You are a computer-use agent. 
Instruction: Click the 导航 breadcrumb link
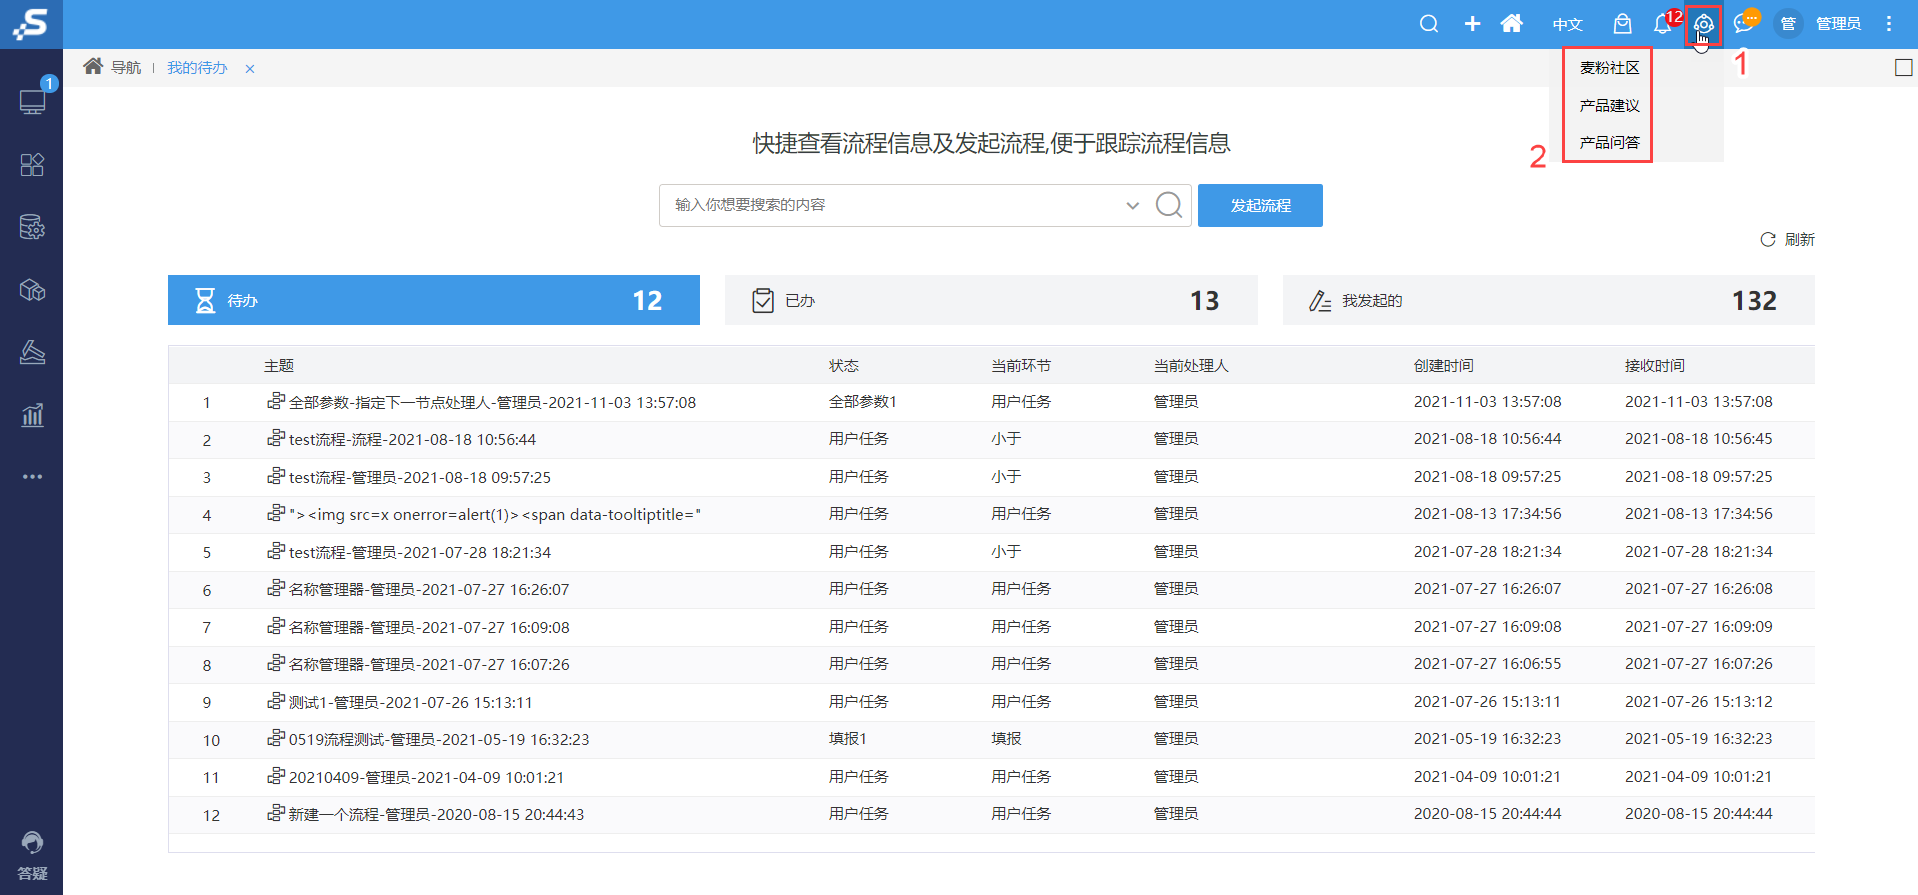click(x=126, y=68)
